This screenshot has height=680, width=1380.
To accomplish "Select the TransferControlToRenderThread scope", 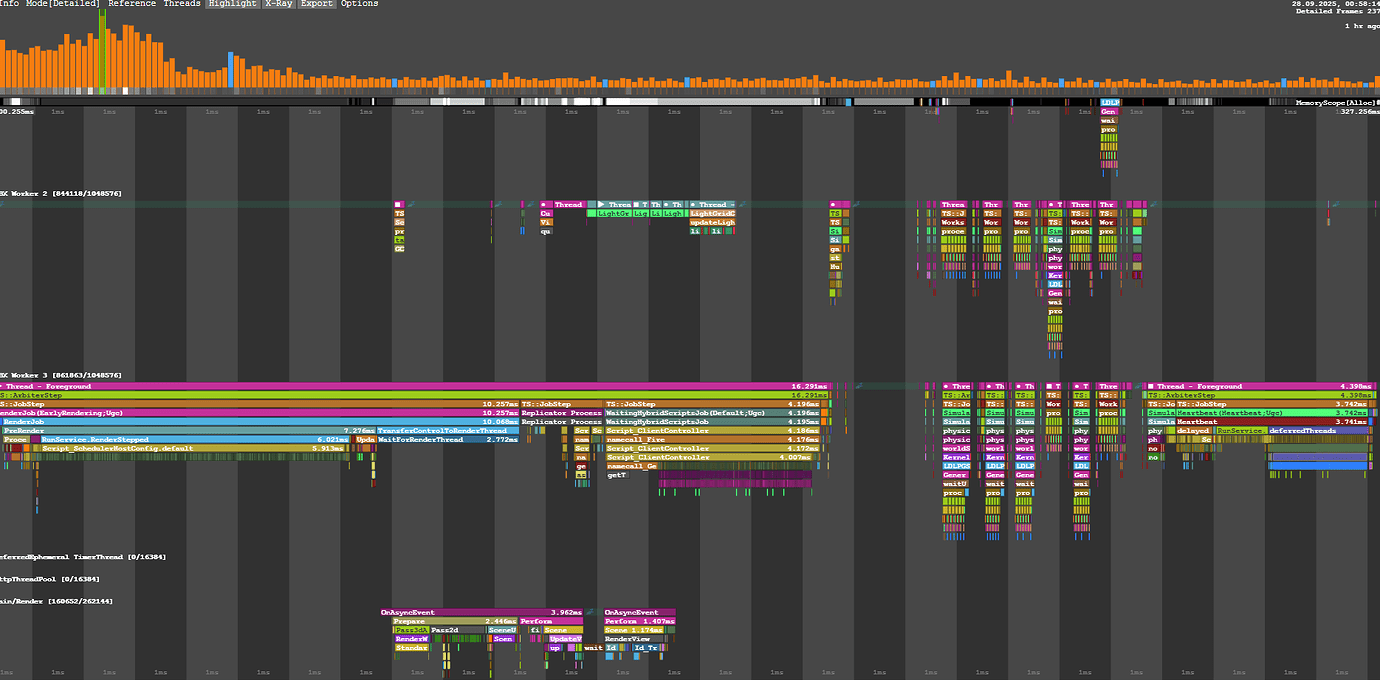I will (x=448, y=431).
